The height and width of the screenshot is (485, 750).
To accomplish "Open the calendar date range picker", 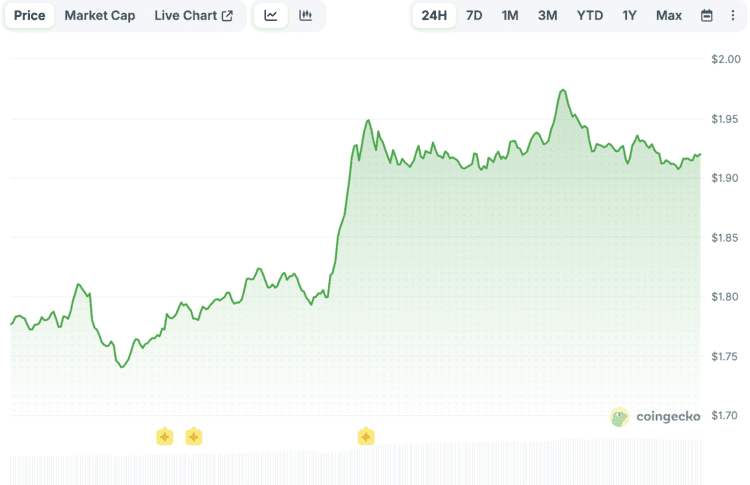I will (707, 16).
